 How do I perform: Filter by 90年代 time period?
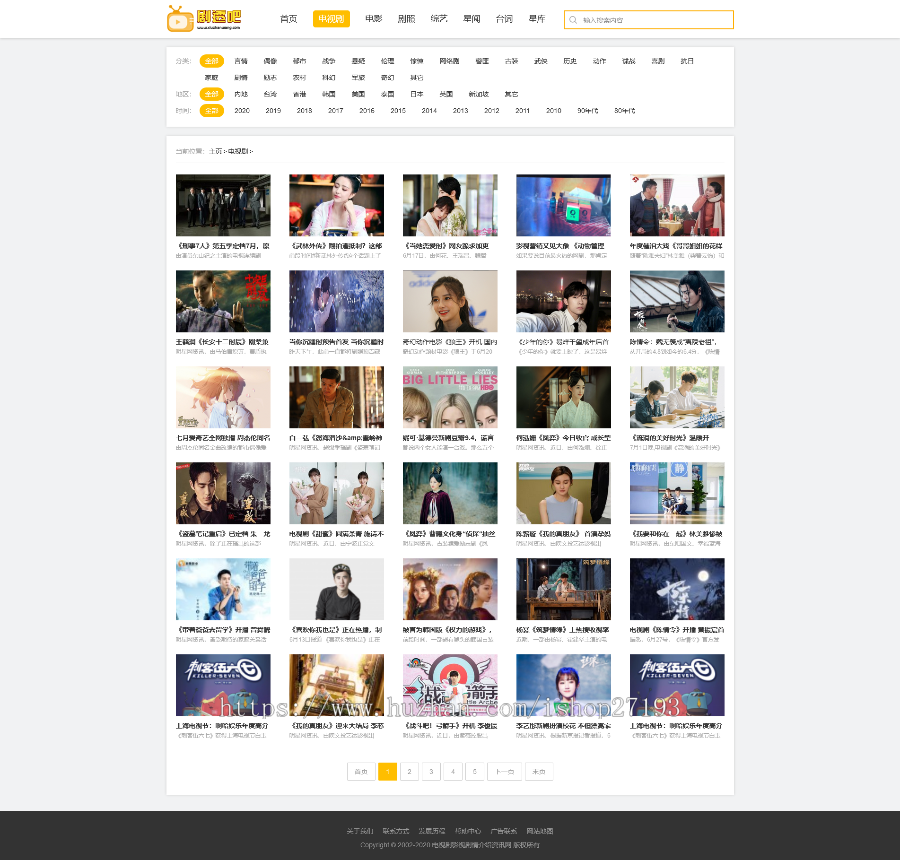(588, 110)
